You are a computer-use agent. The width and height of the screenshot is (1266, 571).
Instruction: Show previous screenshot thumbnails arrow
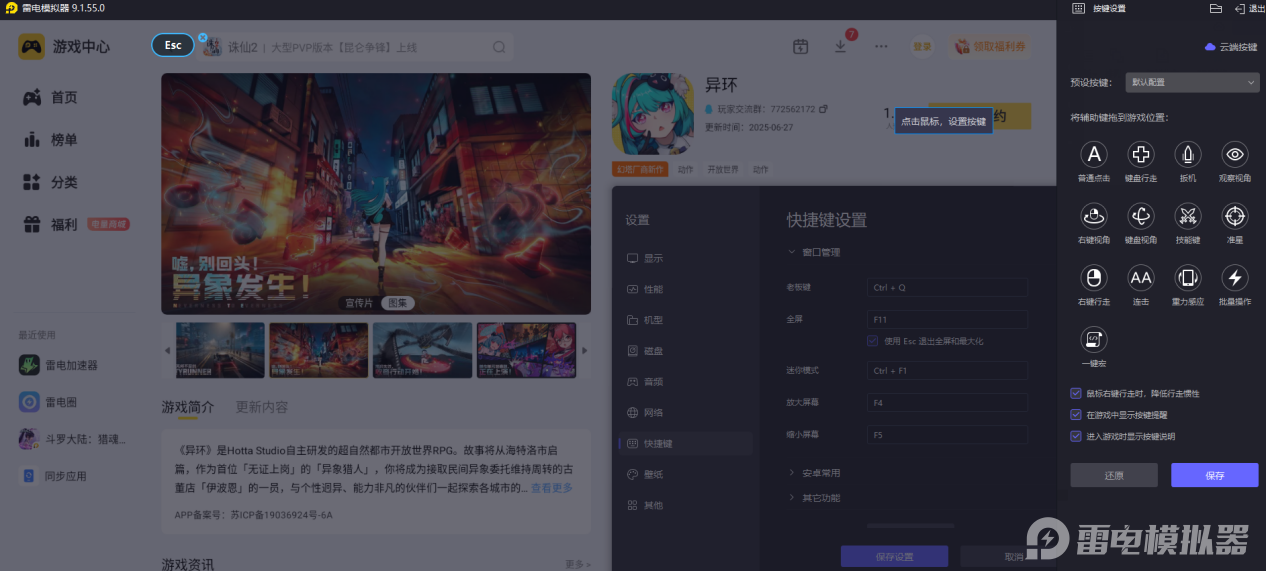[167, 350]
